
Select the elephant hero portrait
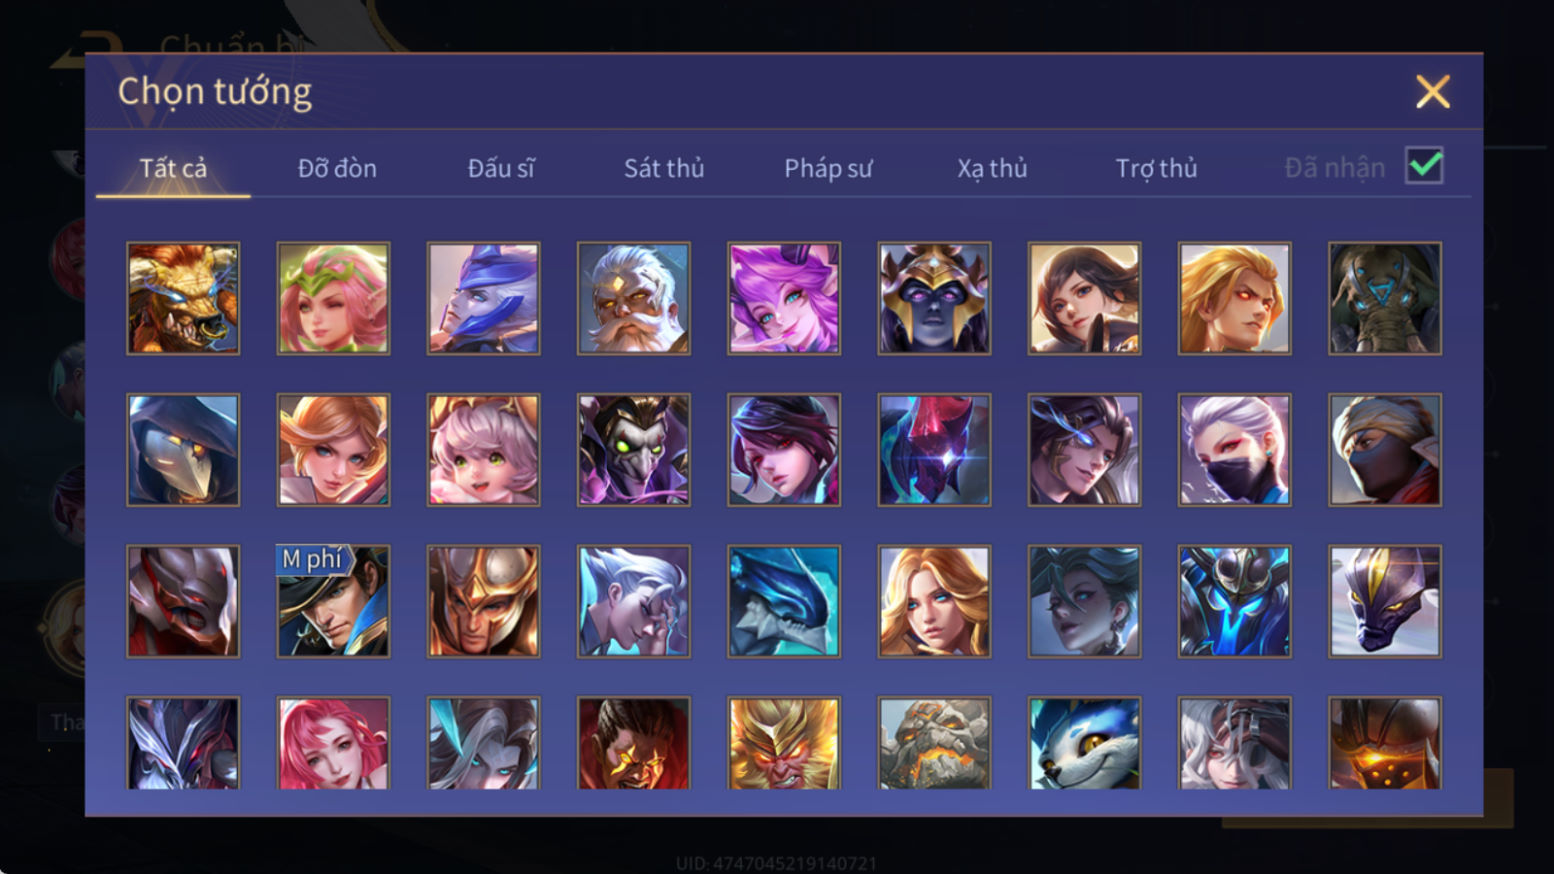1384,298
